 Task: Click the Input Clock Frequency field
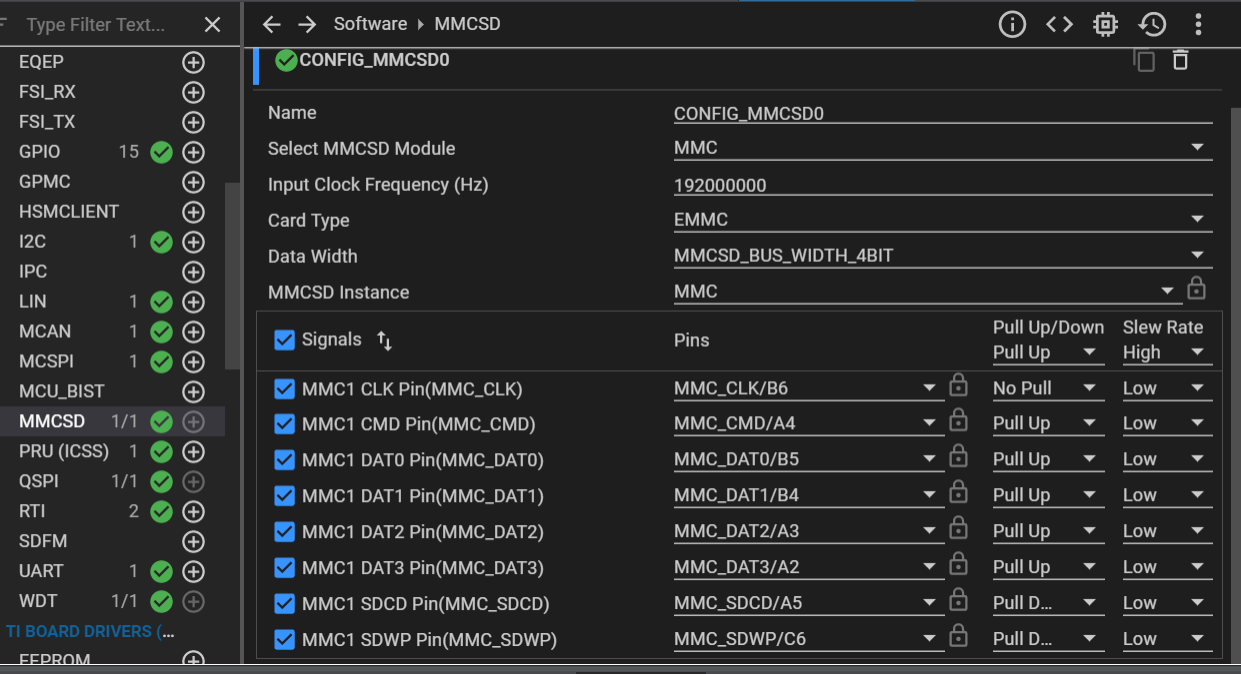pos(942,185)
